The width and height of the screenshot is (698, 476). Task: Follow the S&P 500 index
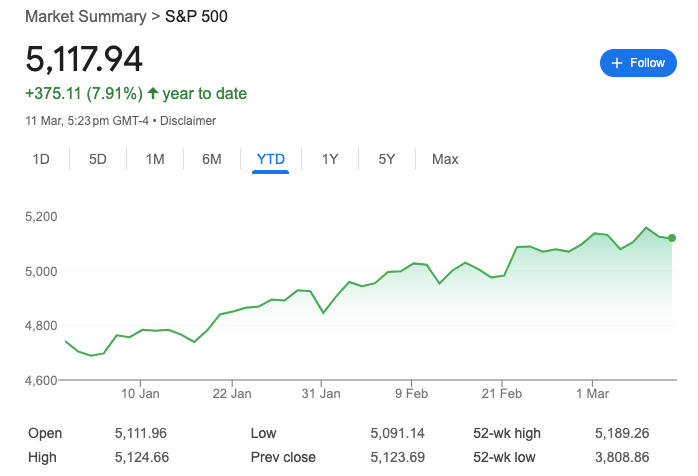(x=638, y=63)
